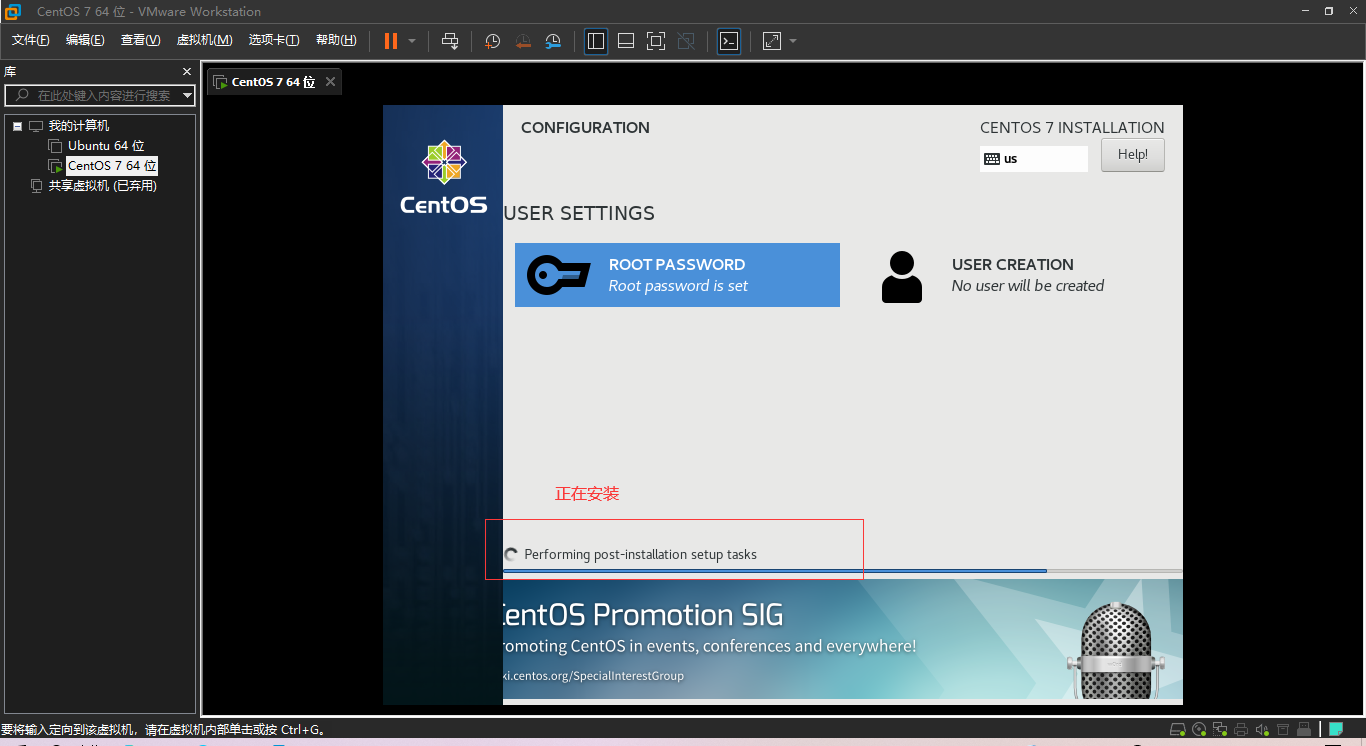Click the installation progress bar
Image resolution: width=1366 pixels, height=746 pixels.
(843, 571)
